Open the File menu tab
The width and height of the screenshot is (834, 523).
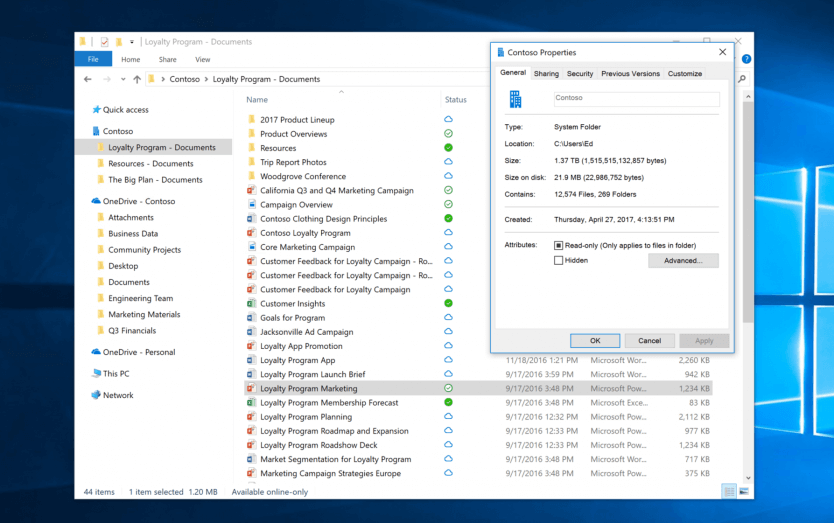coord(93,59)
